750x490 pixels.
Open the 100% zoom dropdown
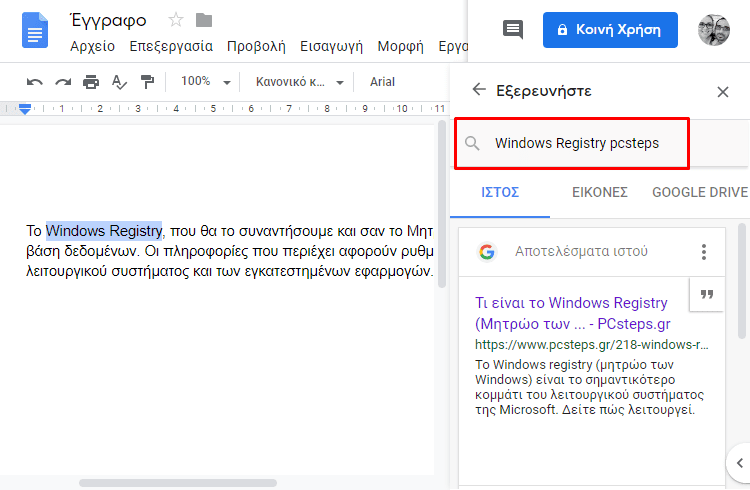click(x=204, y=82)
